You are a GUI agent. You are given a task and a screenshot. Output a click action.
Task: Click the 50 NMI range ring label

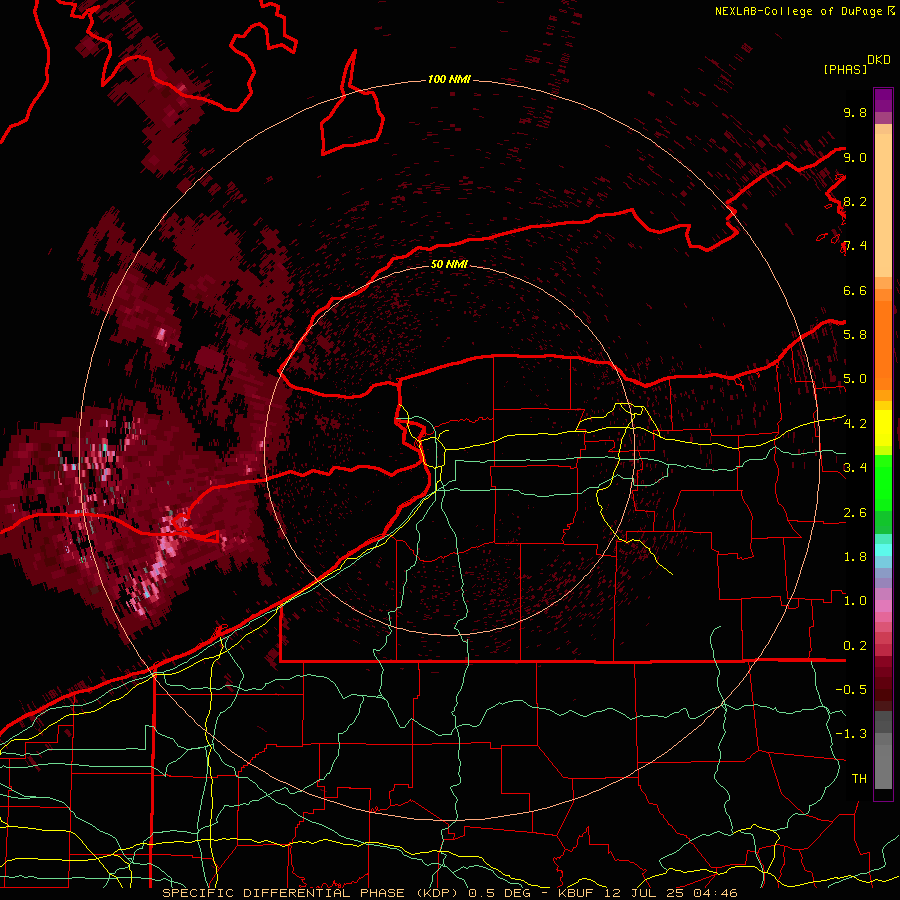pyautogui.click(x=449, y=264)
